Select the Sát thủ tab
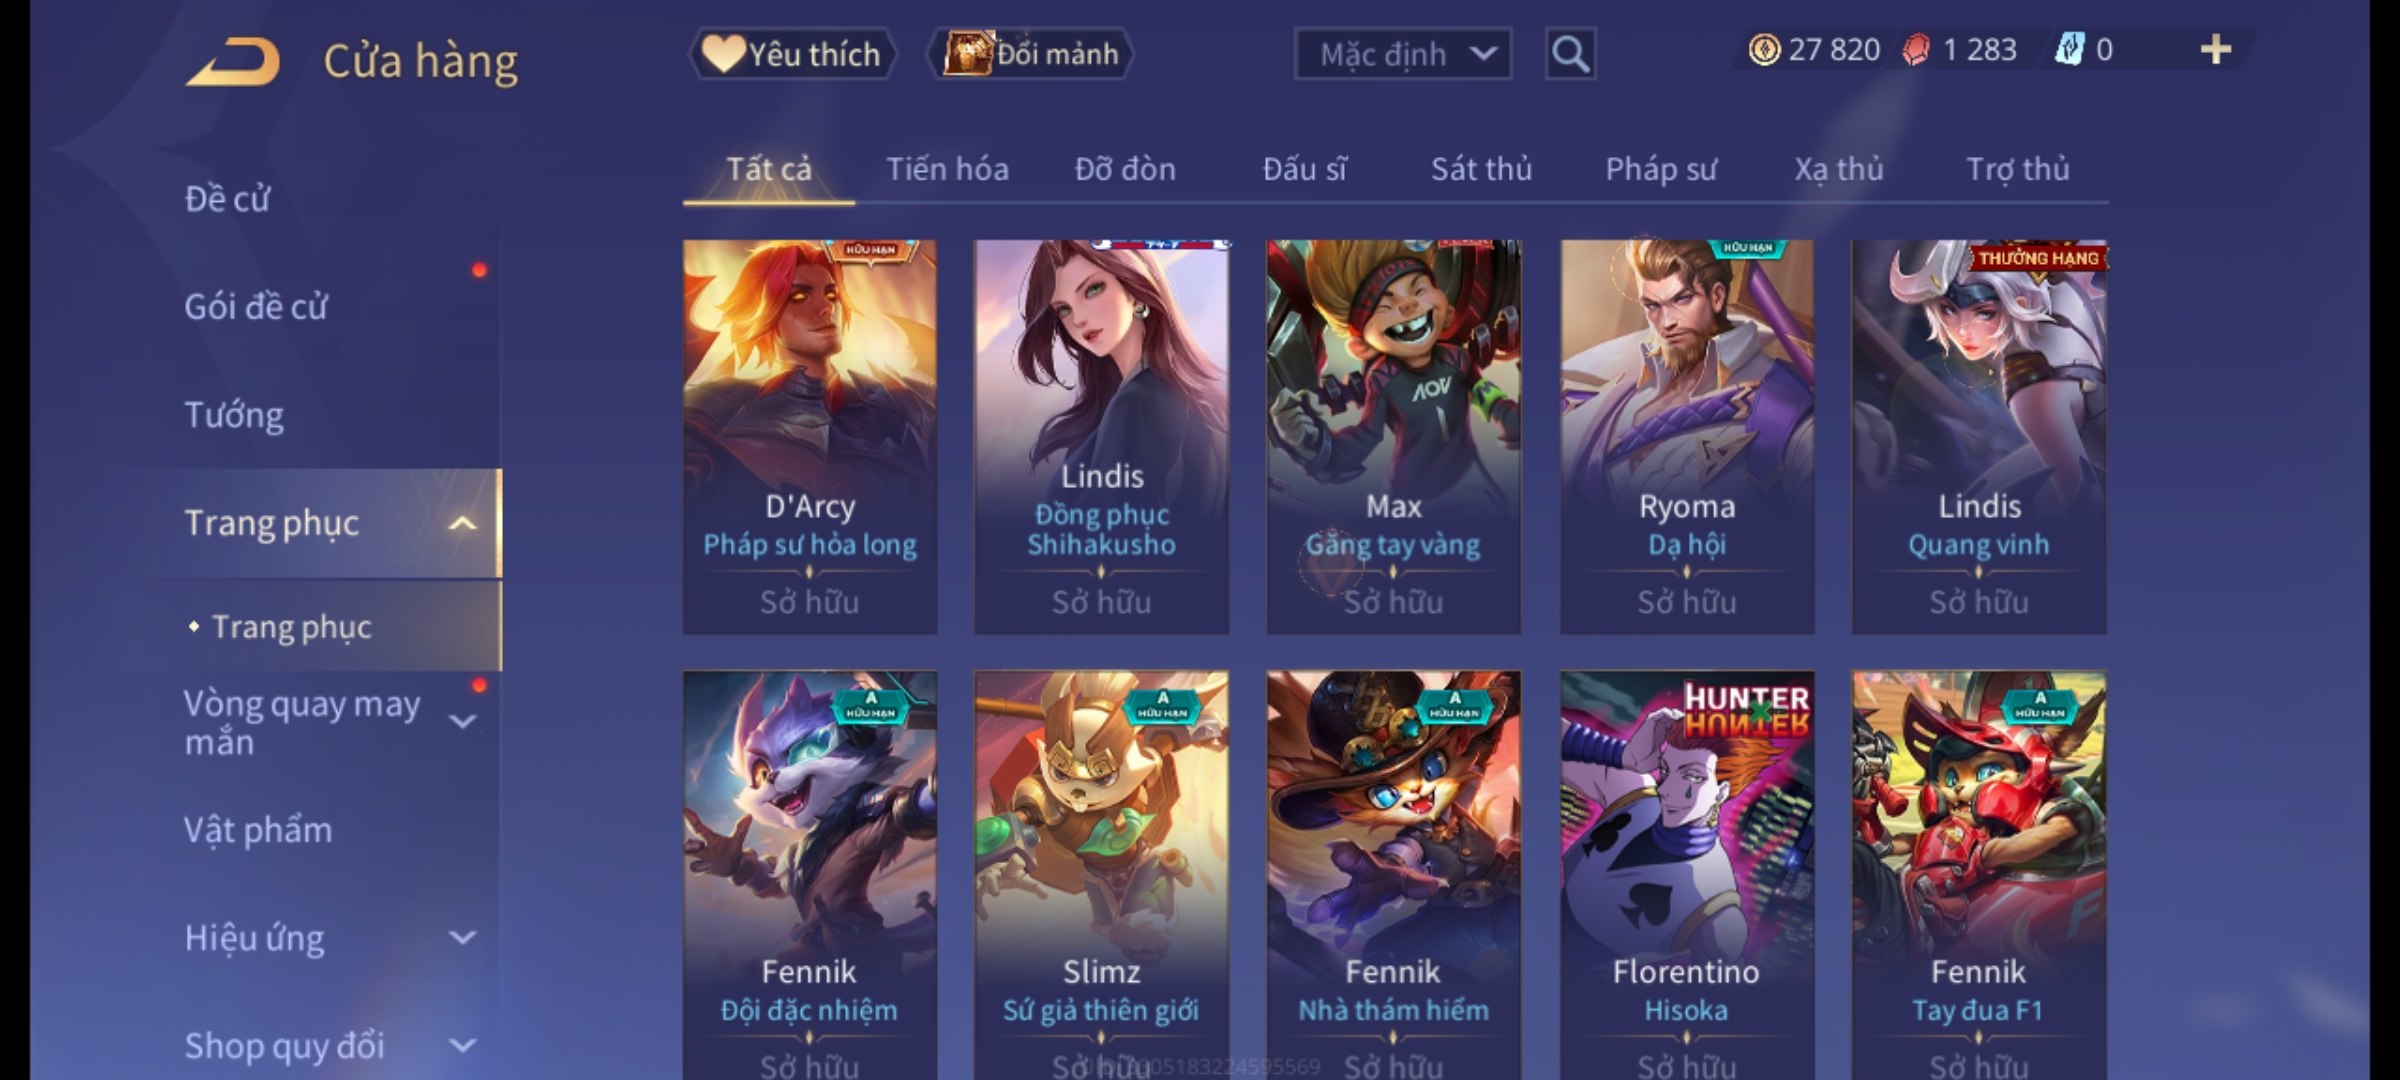Screen dimensions: 2400x1080 1481,169
